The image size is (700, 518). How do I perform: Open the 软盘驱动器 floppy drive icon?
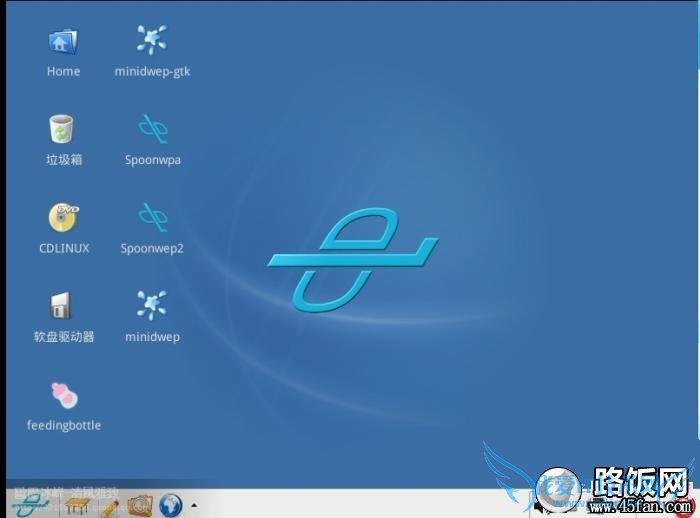61,305
